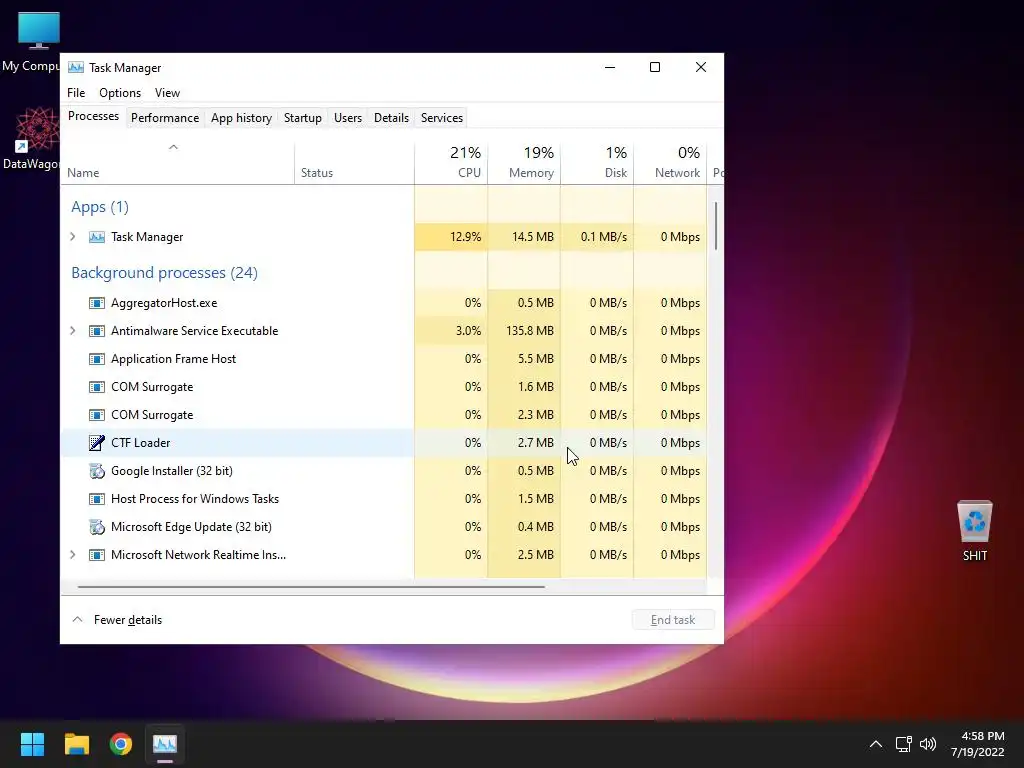Viewport: 1024px width, 768px height.
Task: Open File Explorer from the taskbar
Action: 76,744
